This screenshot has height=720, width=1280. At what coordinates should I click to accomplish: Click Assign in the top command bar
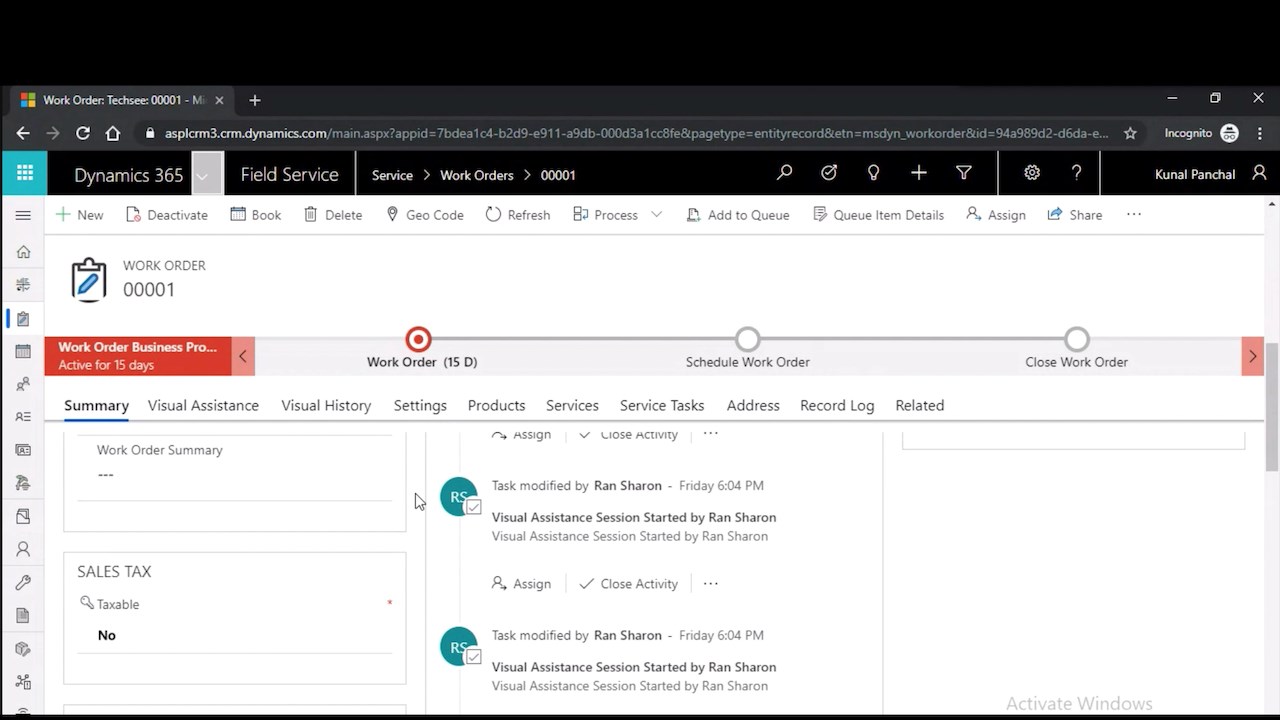pyautogui.click(x=995, y=215)
